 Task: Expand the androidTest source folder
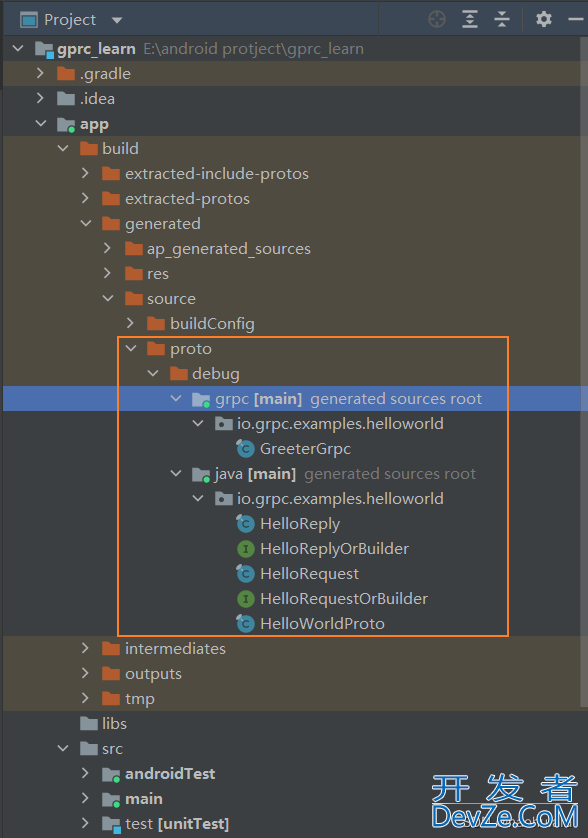(85, 773)
